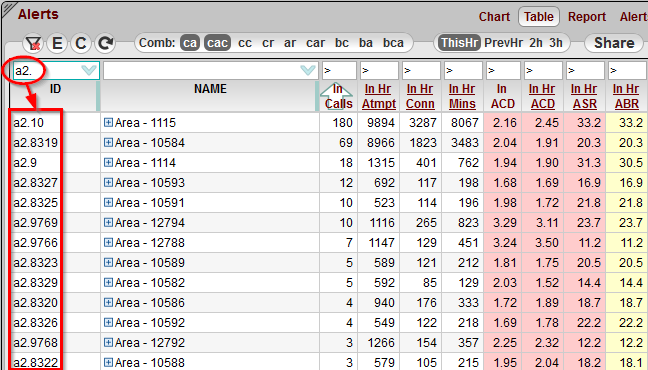Sort by In Hr Atmpt column
Image resolution: width=648 pixels, height=370 pixels.
click(x=379, y=96)
